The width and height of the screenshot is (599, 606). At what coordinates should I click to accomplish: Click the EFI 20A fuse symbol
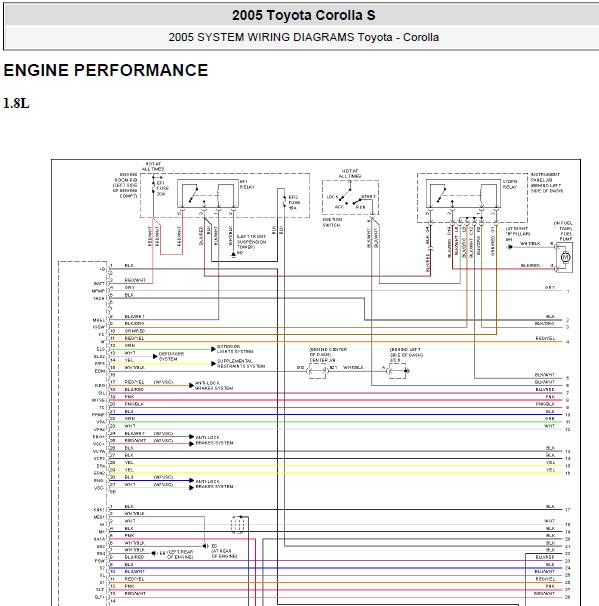click(x=153, y=187)
